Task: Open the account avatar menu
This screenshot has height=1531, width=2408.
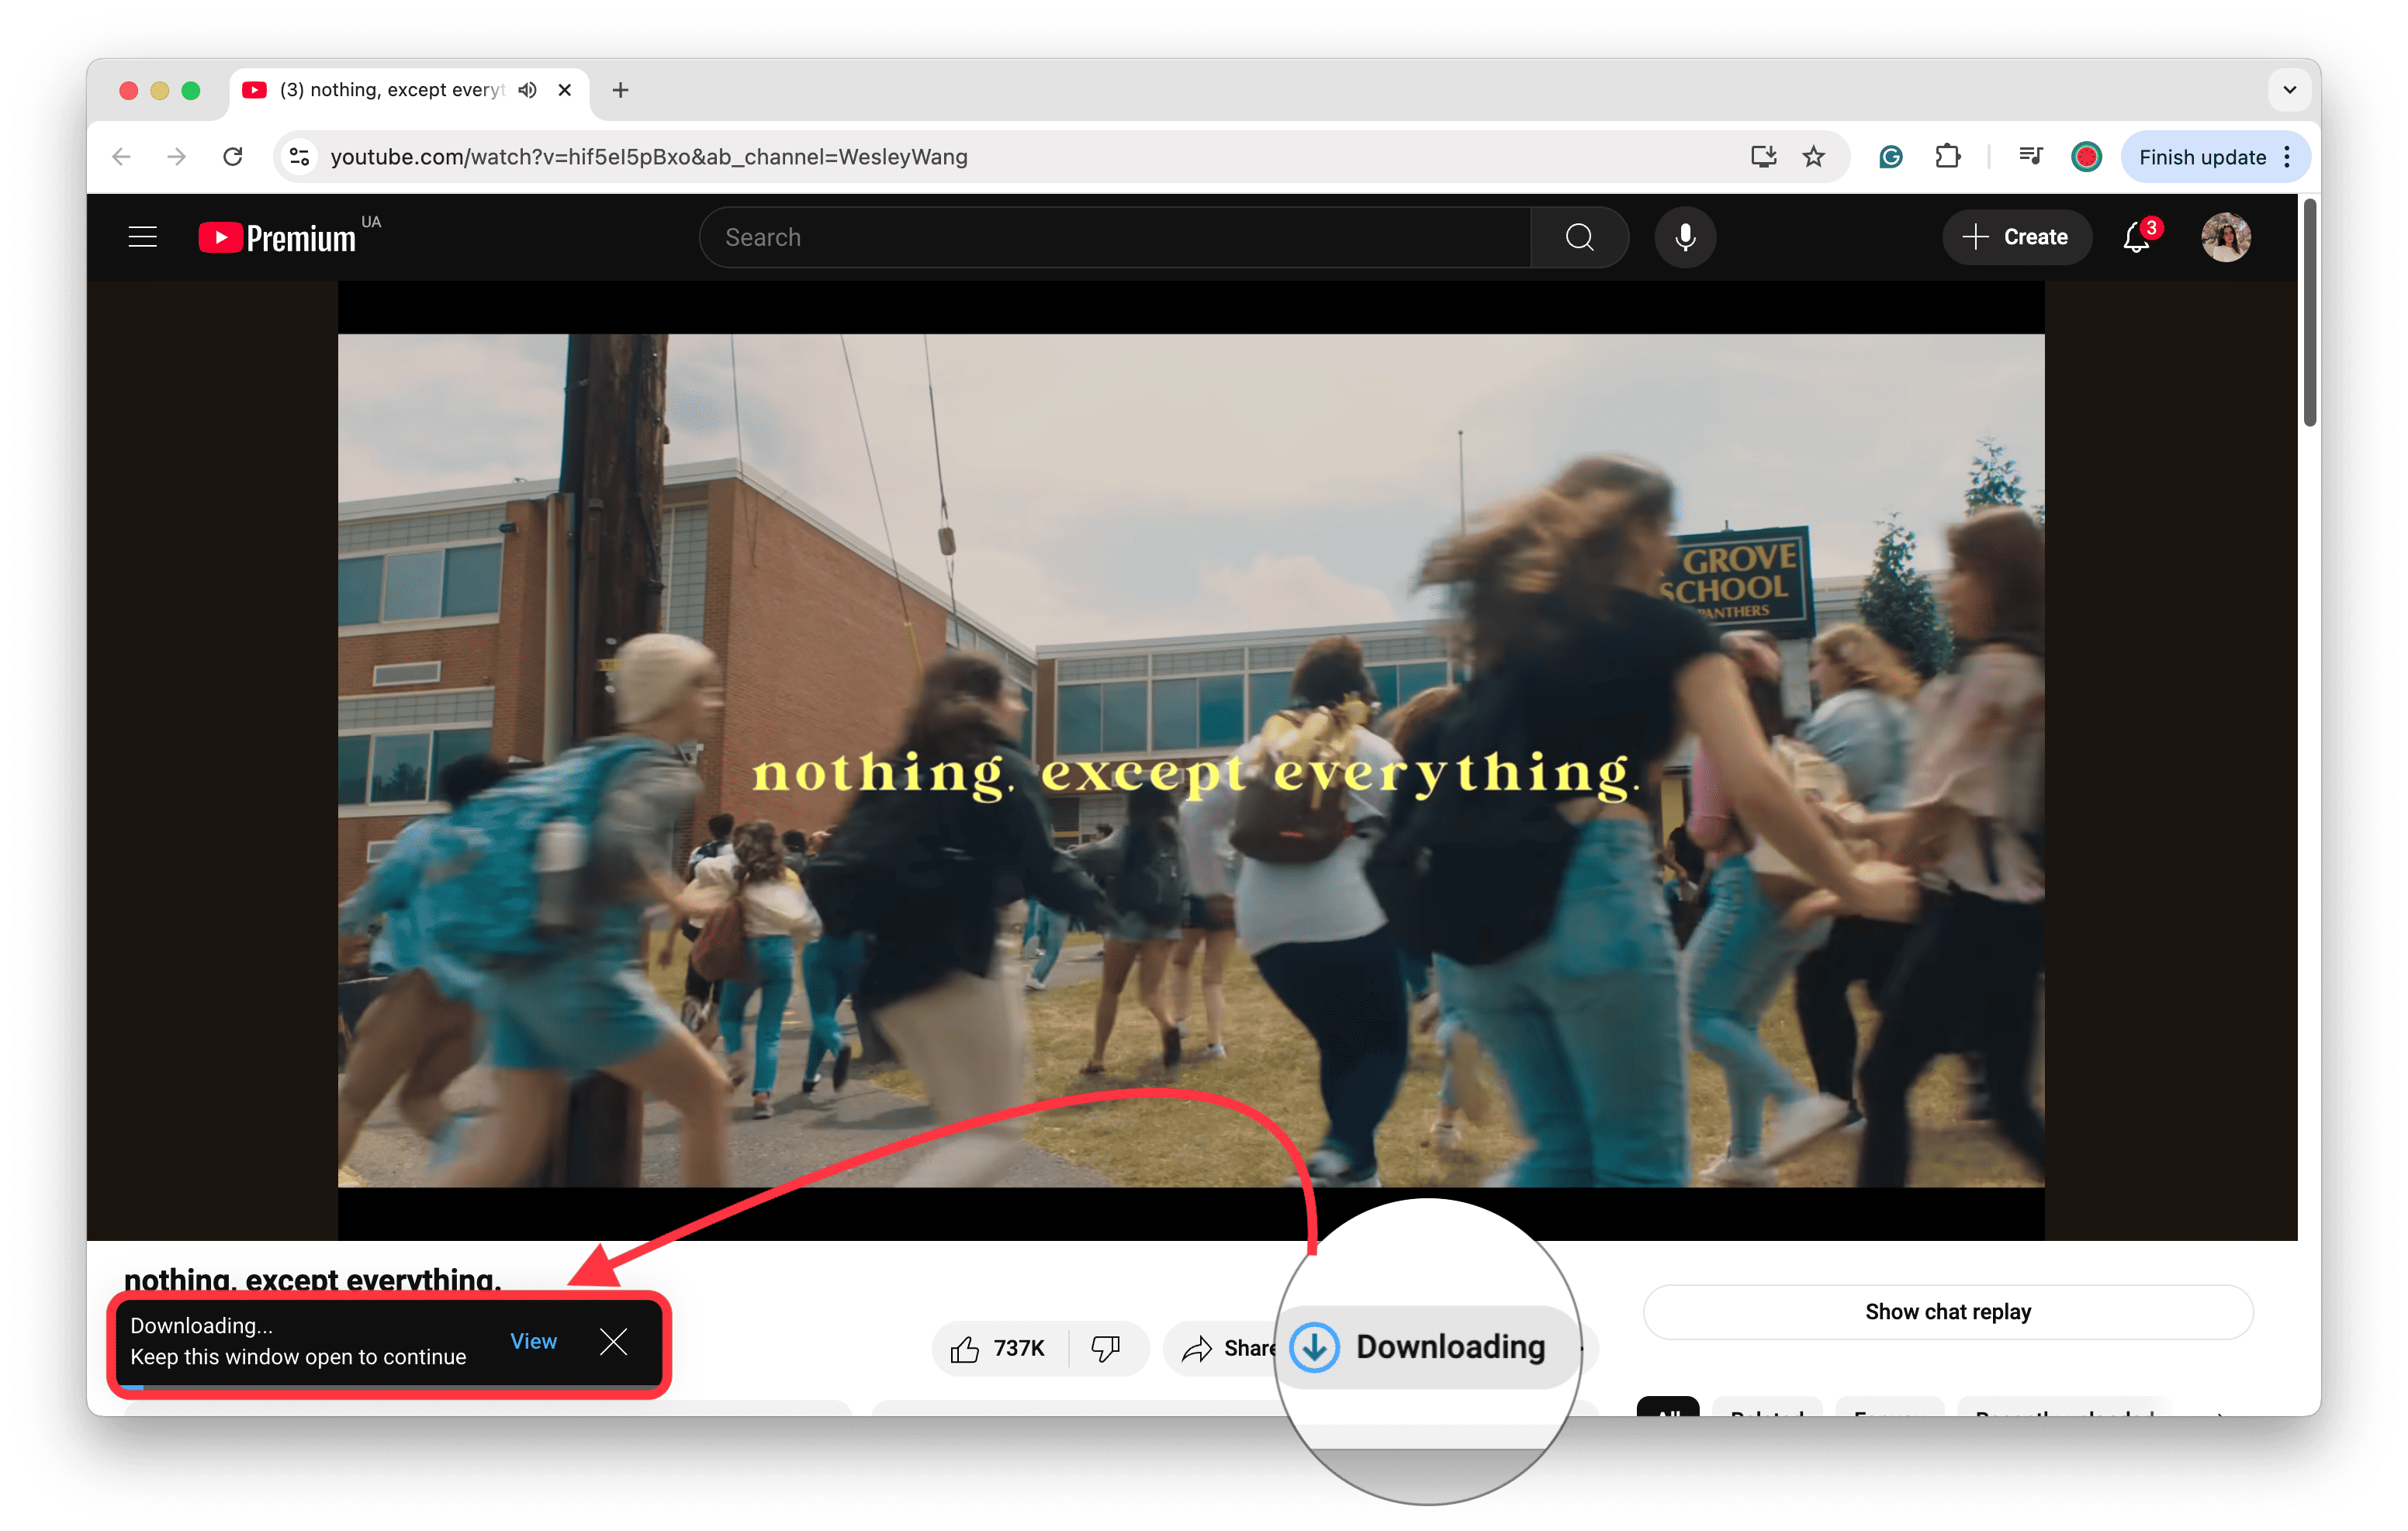Action: [x=2225, y=237]
